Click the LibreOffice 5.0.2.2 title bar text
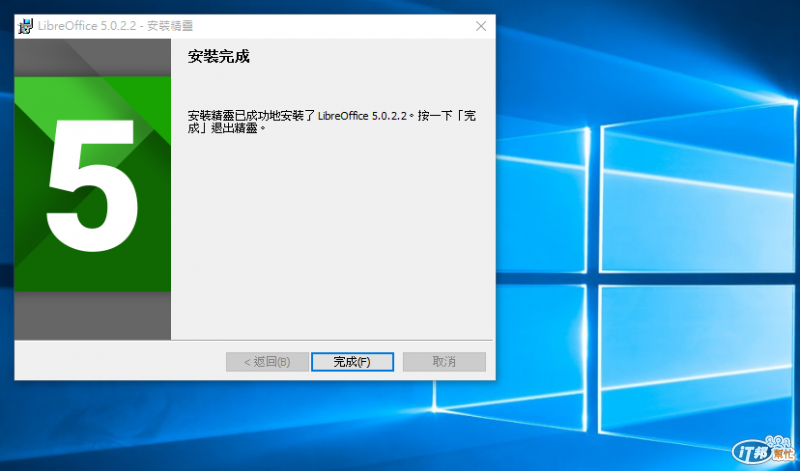 click(115, 26)
